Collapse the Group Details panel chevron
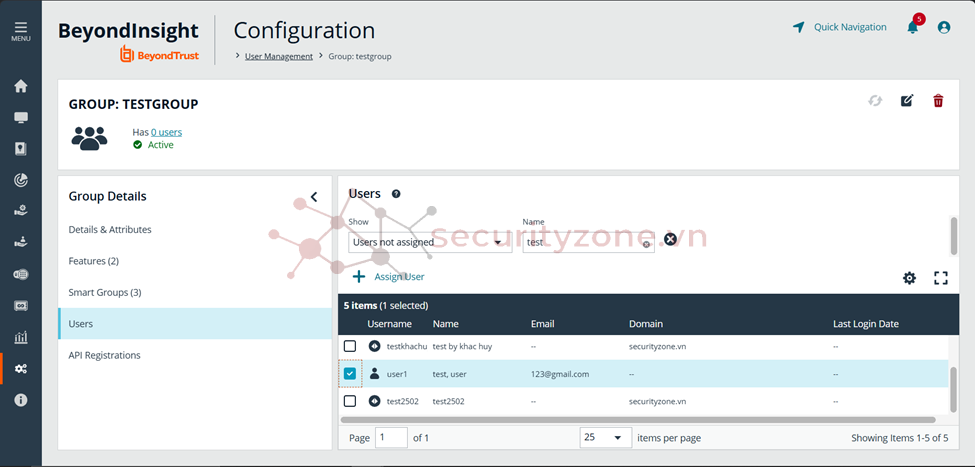The image size is (975, 467). click(314, 197)
